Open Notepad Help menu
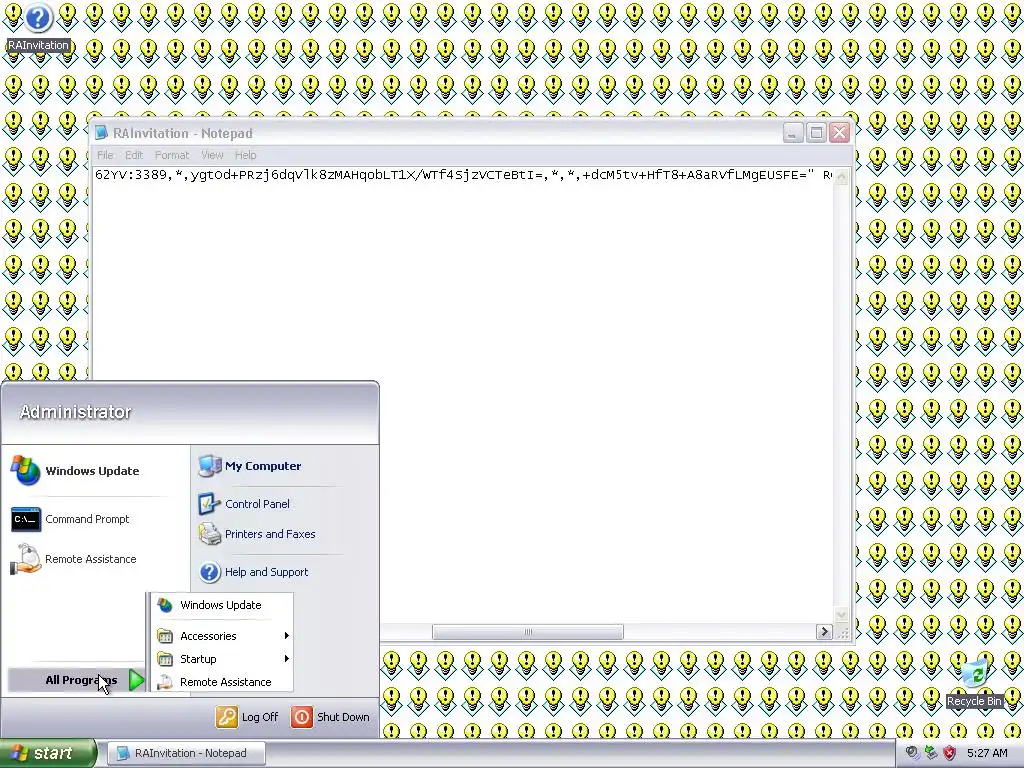Screen dimensions: 1024x768 point(246,155)
